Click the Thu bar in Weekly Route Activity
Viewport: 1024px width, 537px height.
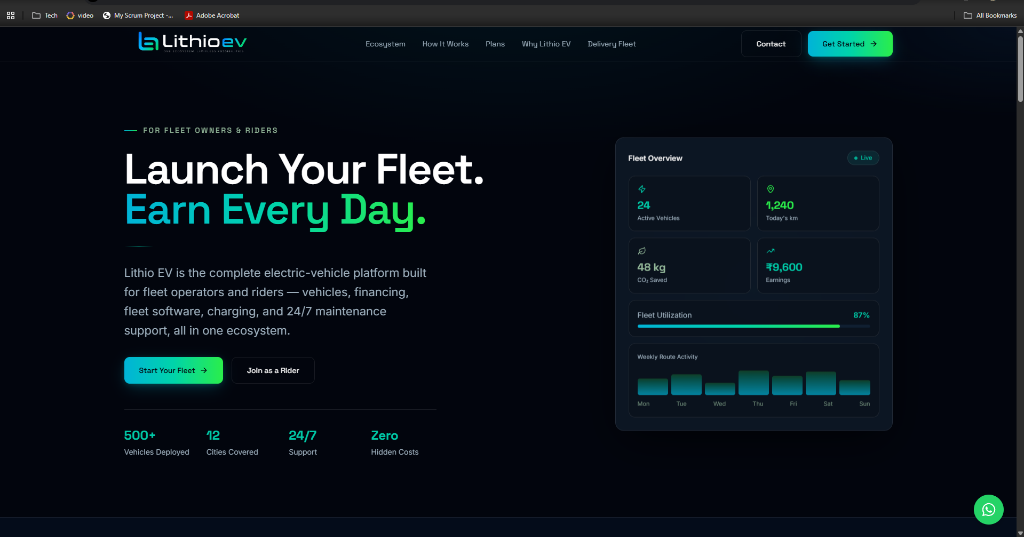(754, 383)
